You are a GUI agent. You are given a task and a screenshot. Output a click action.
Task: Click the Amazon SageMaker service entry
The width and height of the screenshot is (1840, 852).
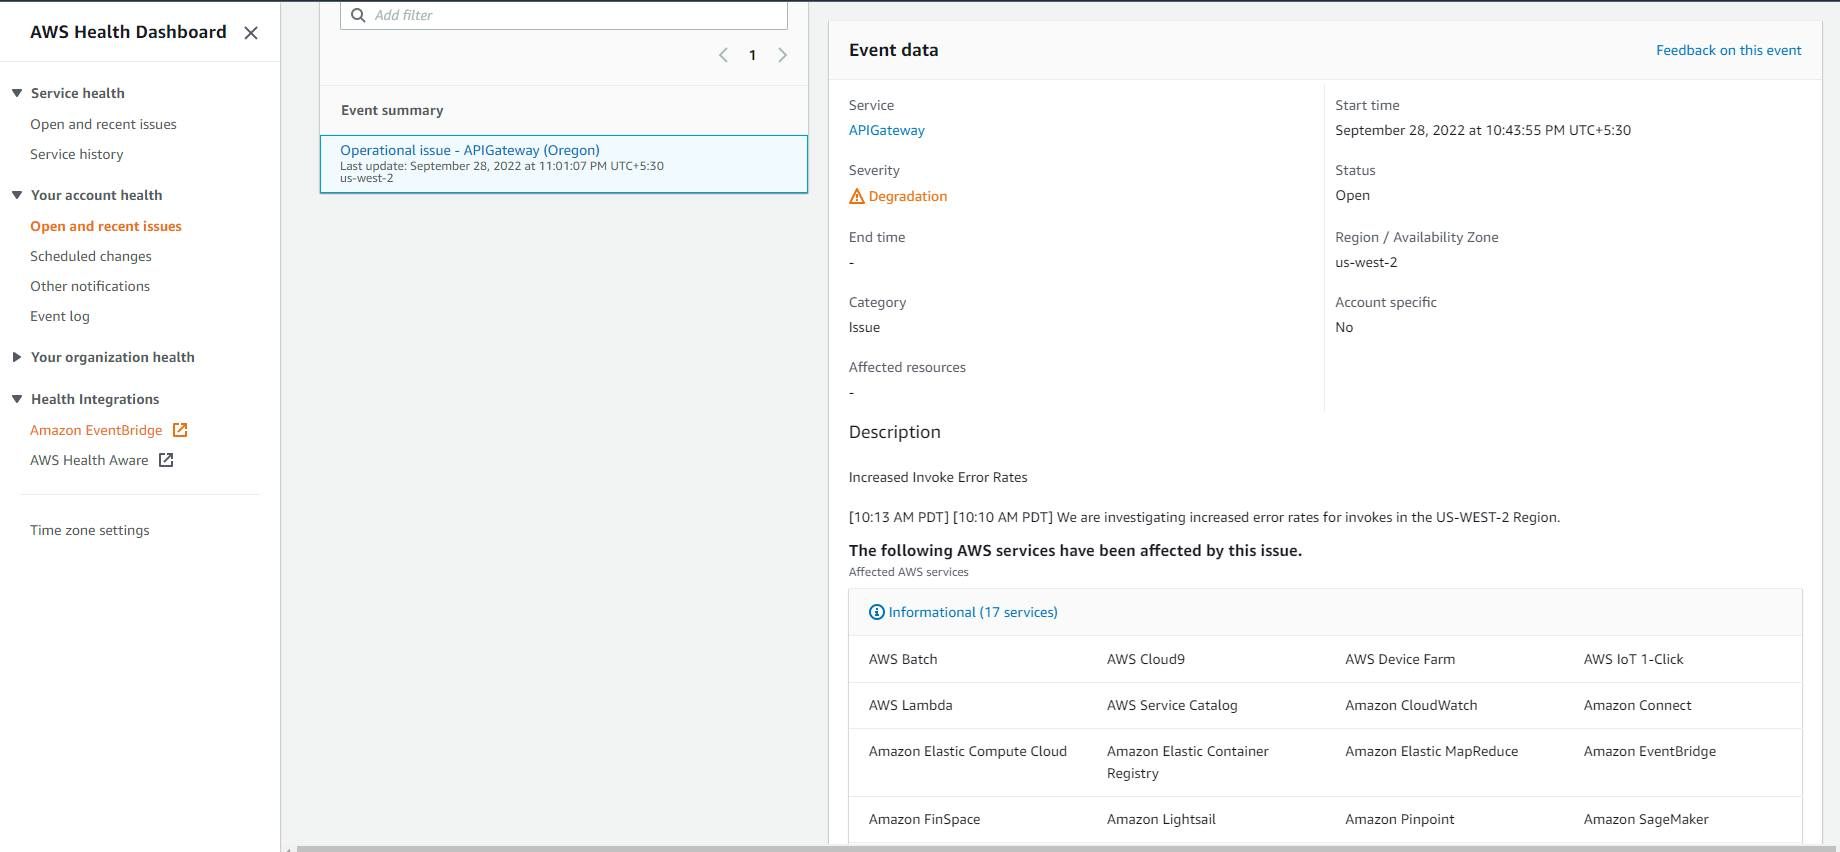(1646, 819)
